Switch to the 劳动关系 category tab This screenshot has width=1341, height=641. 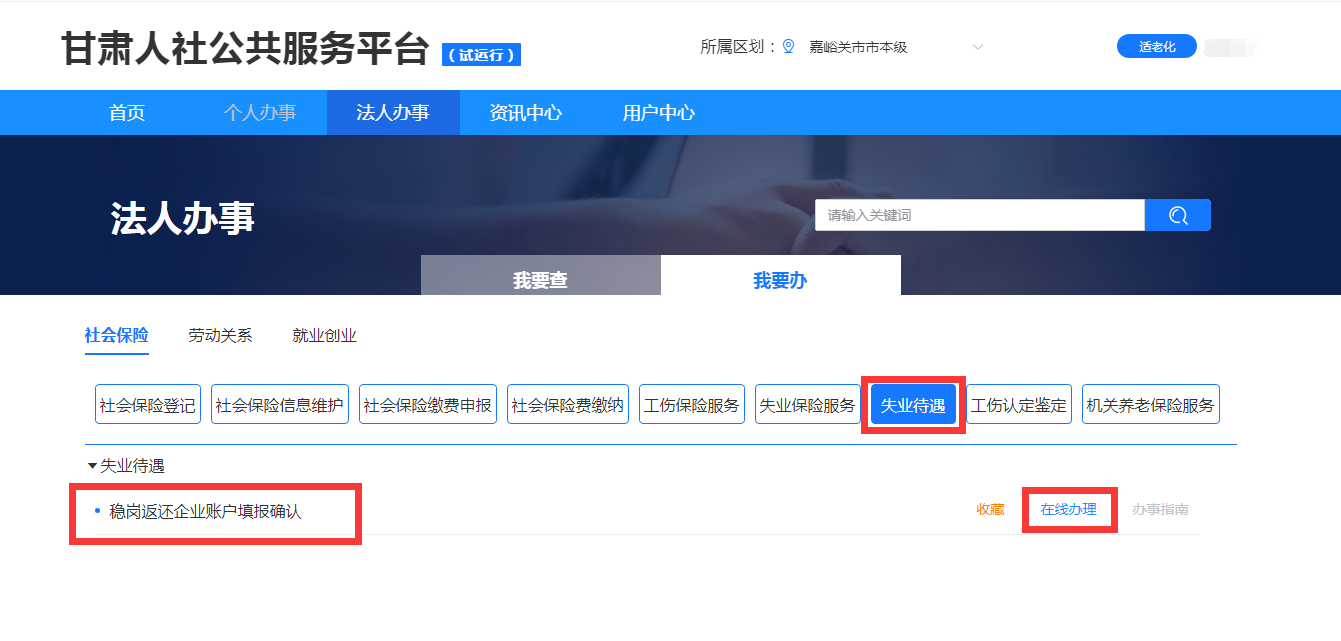pos(220,336)
